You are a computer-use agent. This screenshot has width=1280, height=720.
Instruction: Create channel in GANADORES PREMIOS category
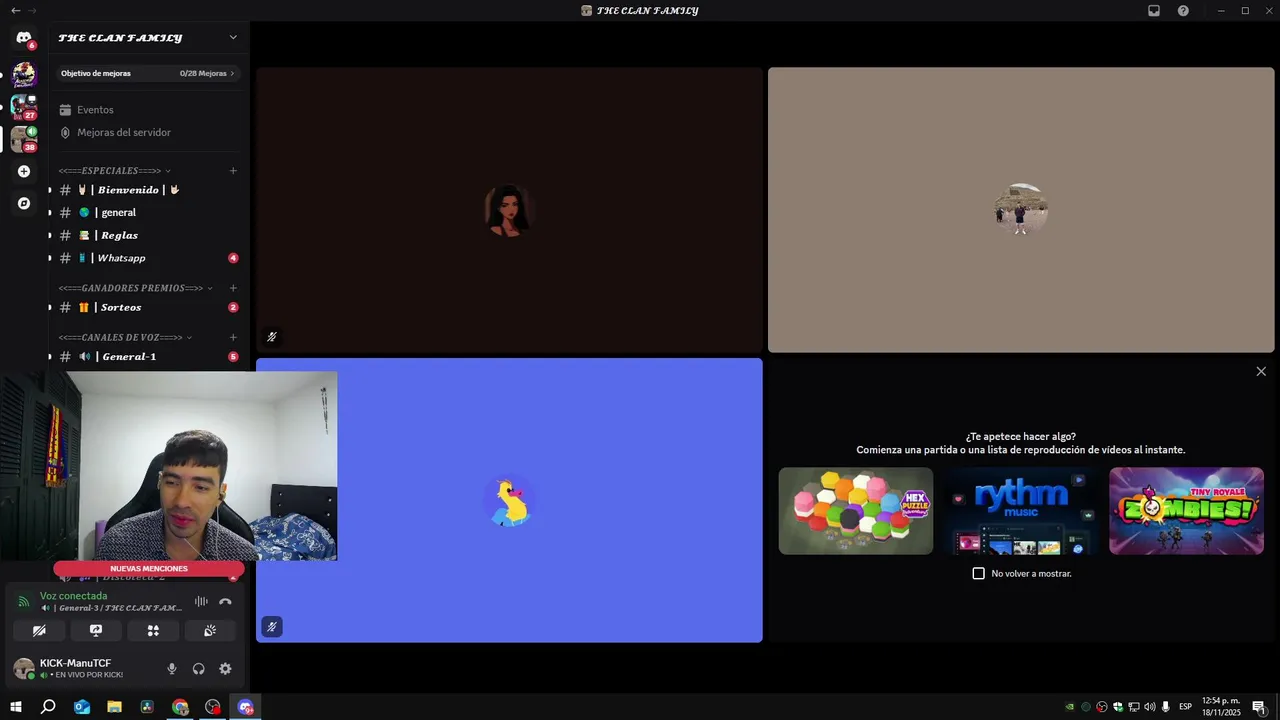(233, 288)
